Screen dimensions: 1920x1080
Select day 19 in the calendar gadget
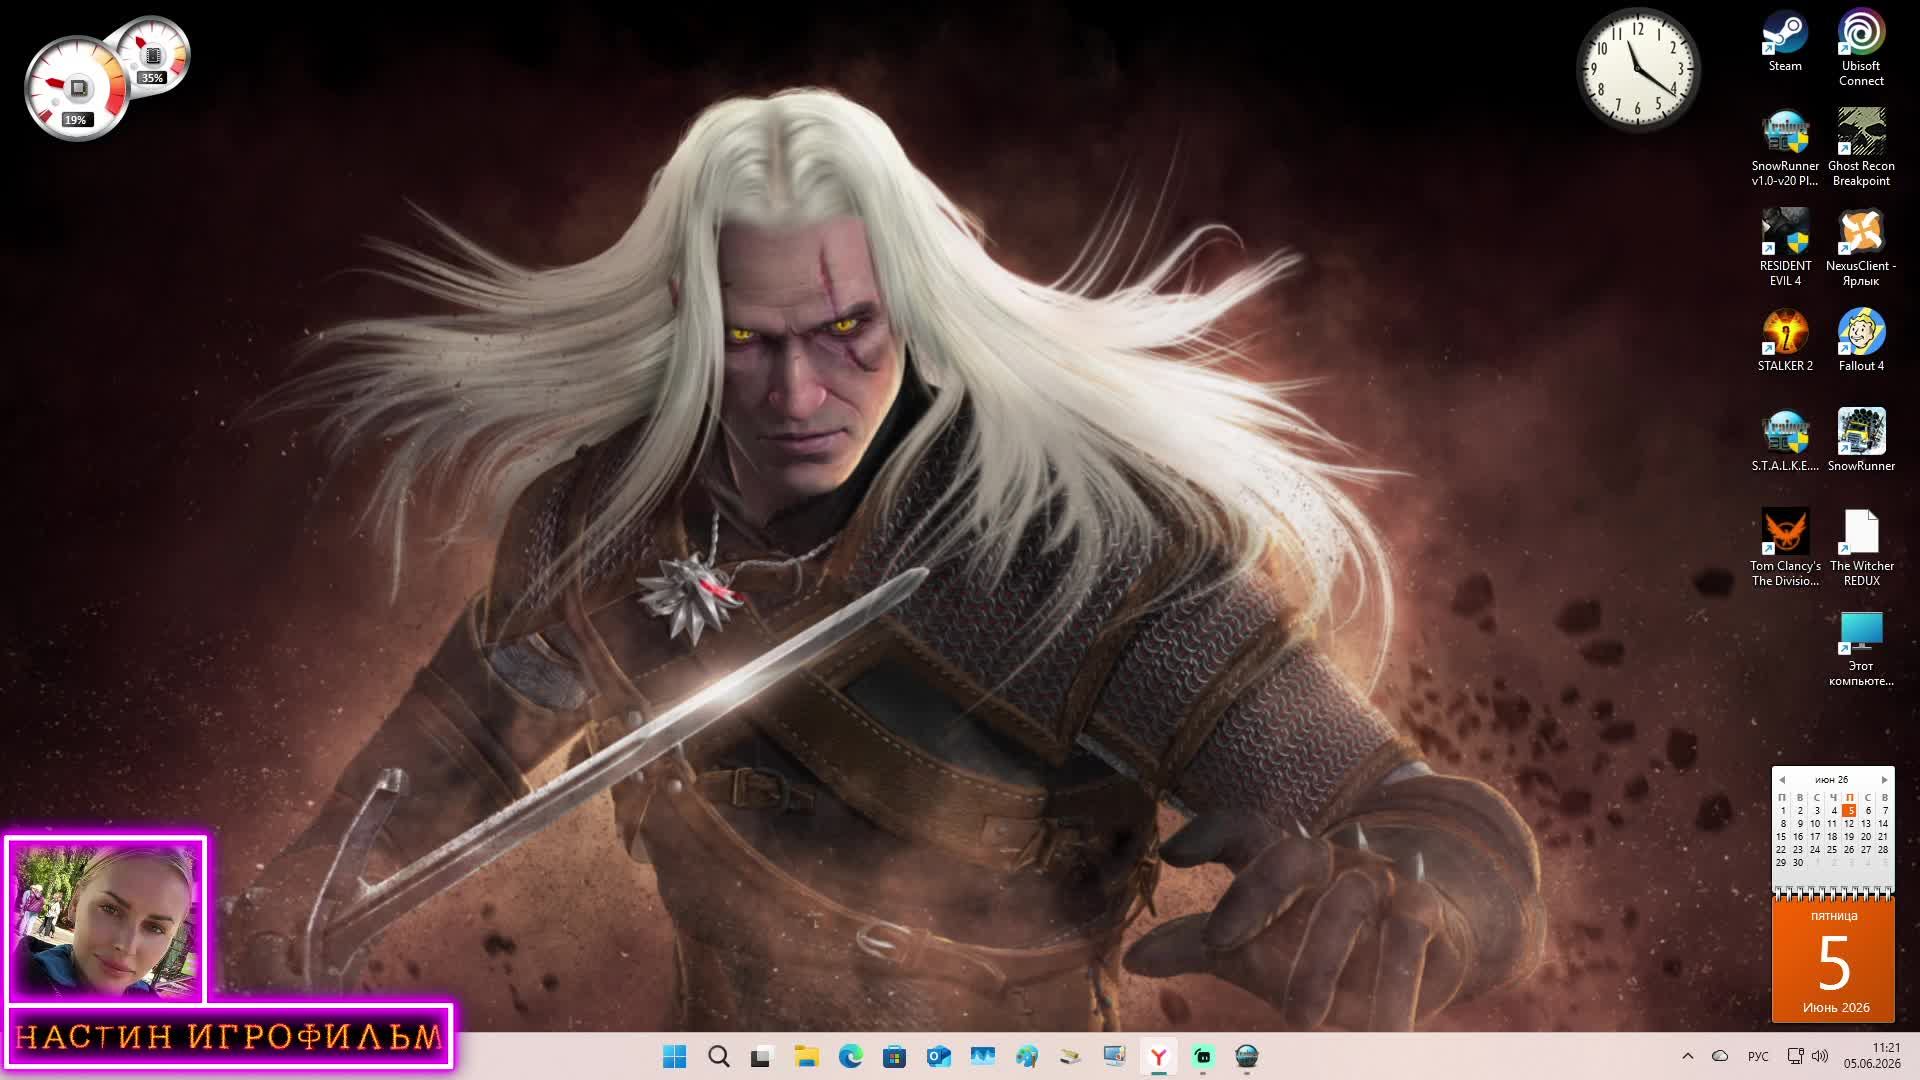1849,837
